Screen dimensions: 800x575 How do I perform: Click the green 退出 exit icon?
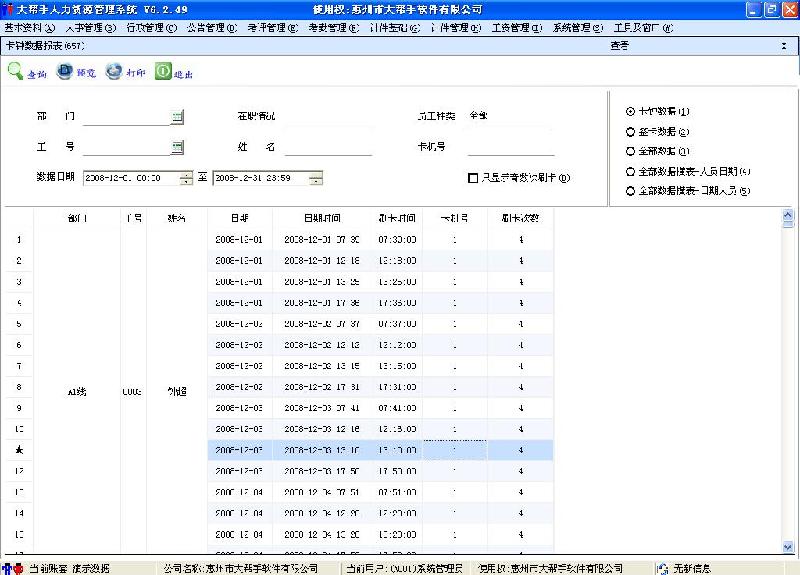pyautogui.click(x=163, y=72)
